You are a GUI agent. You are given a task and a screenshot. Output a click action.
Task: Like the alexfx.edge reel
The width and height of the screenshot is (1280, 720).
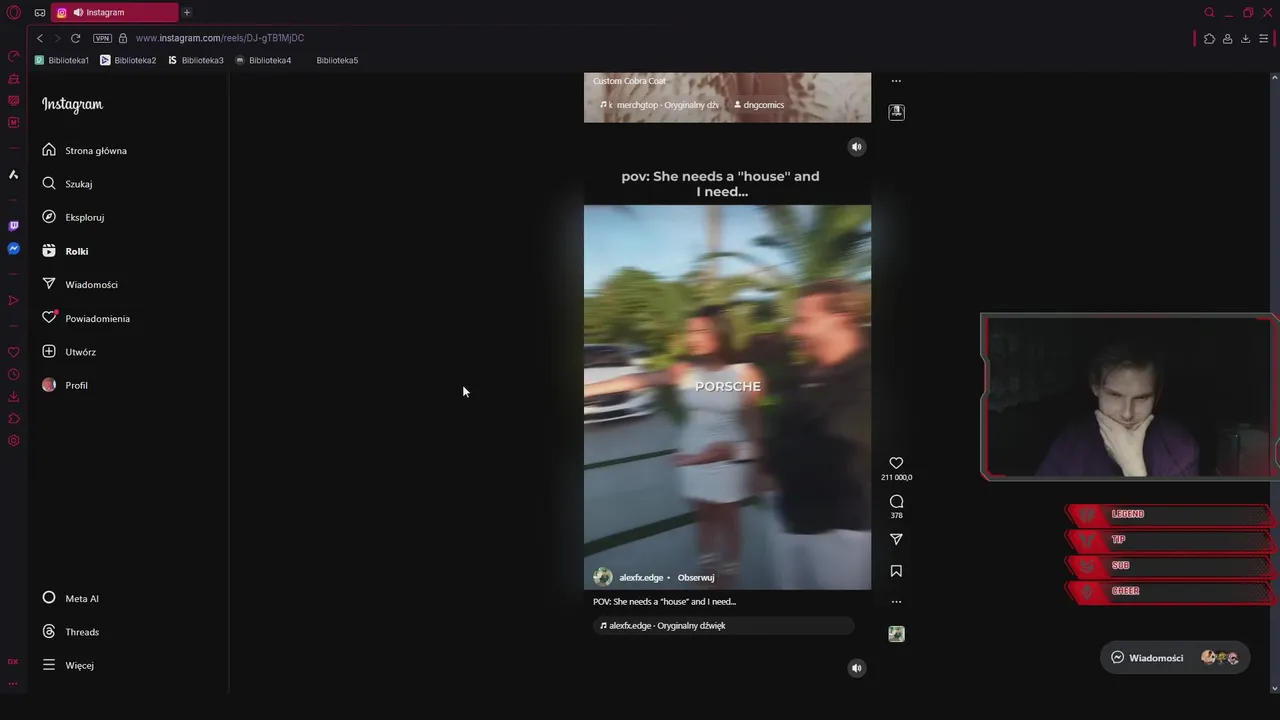[896, 463]
